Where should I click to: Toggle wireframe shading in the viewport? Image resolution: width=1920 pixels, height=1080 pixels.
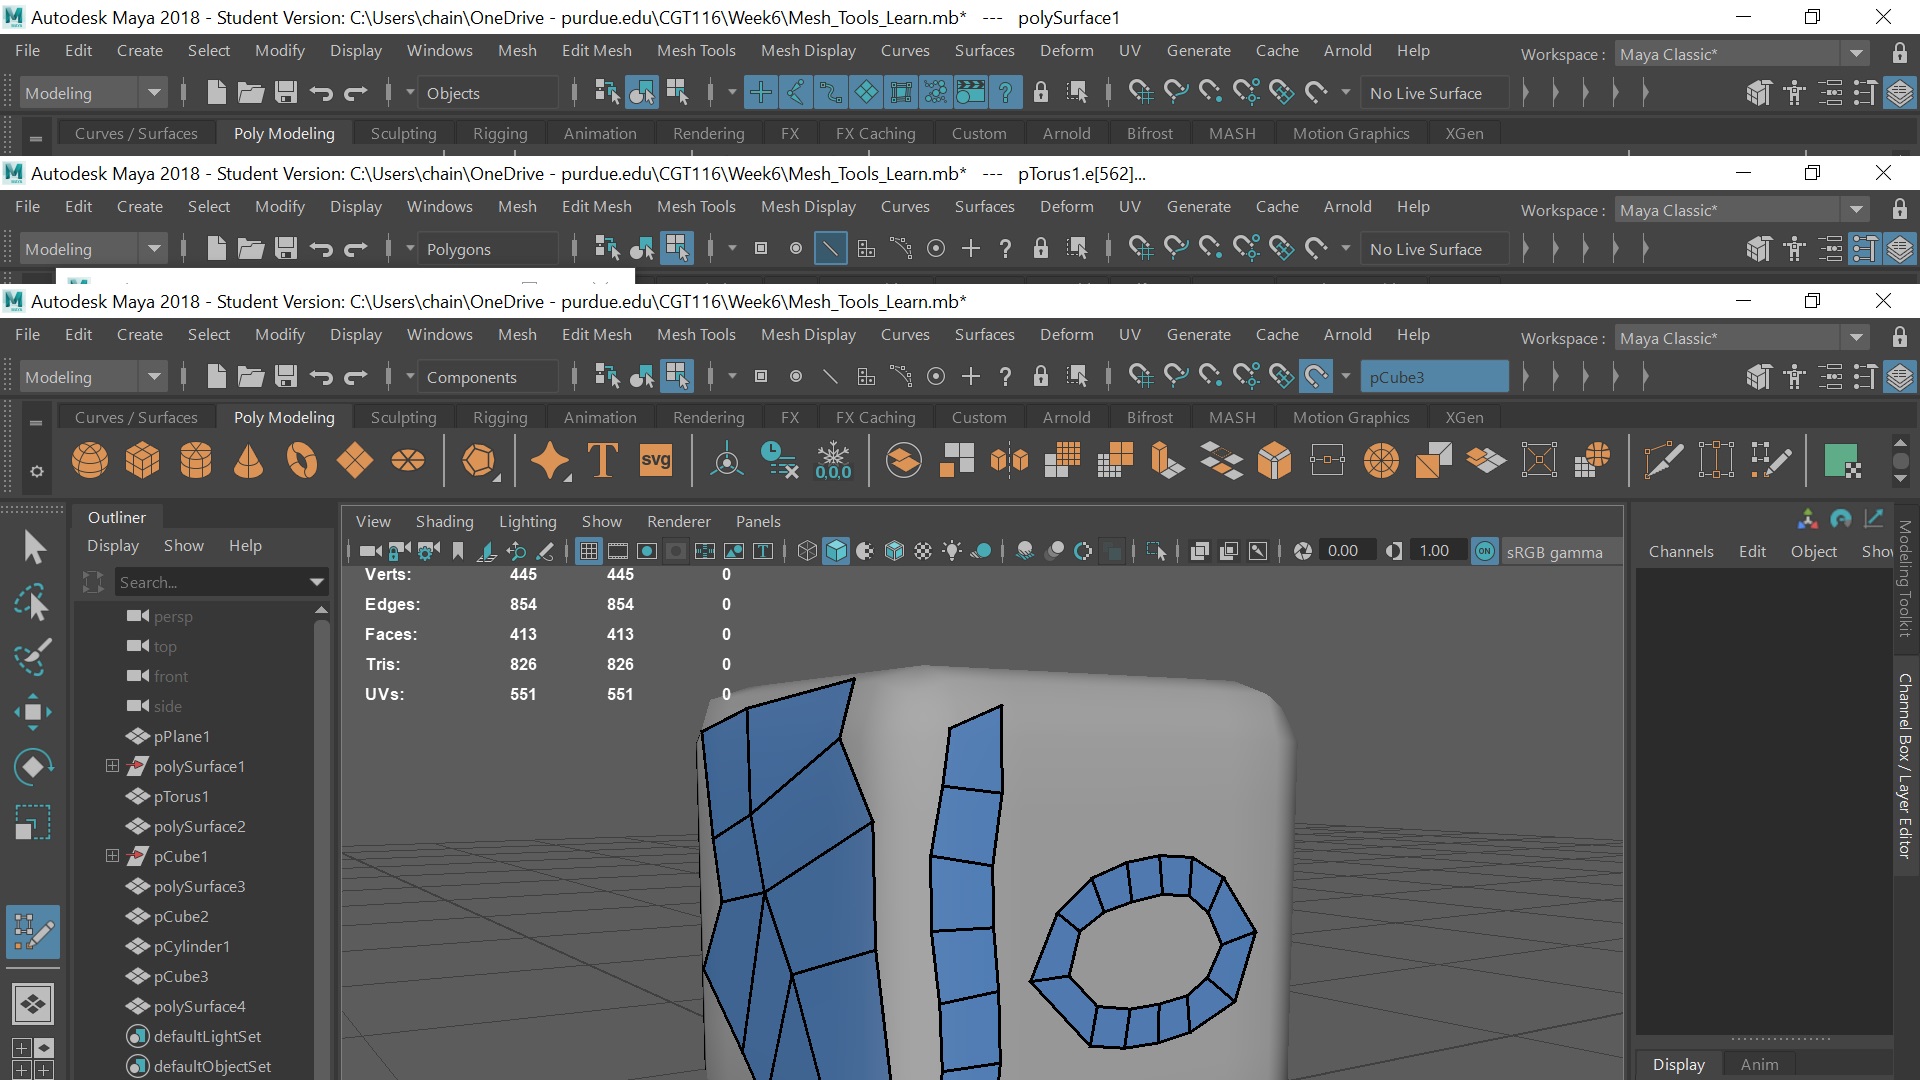(x=807, y=551)
